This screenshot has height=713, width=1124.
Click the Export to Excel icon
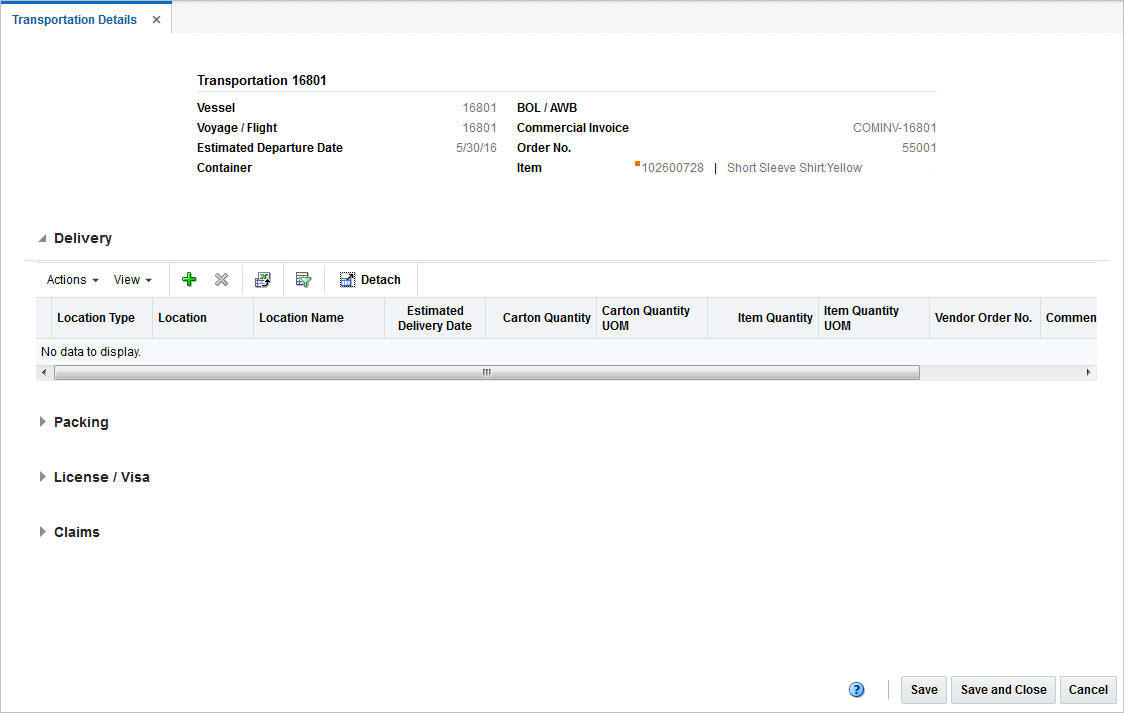pyautogui.click(x=262, y=279)
